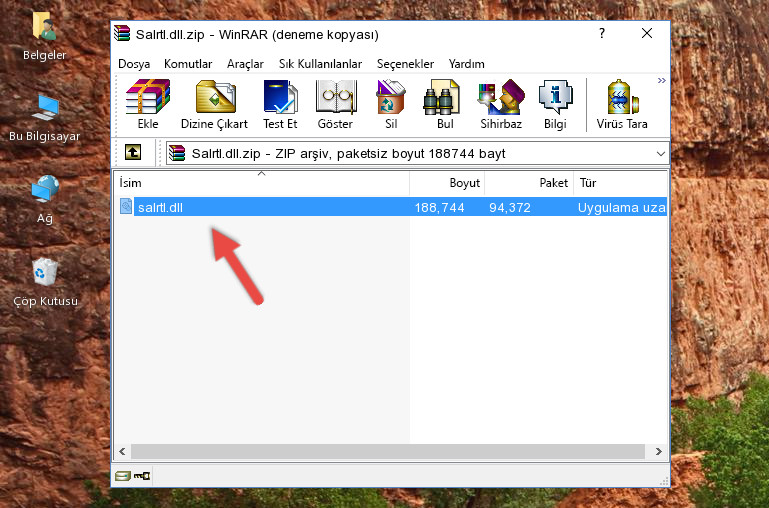Open the Bul (Find) binoculars tool

point(444,104)
